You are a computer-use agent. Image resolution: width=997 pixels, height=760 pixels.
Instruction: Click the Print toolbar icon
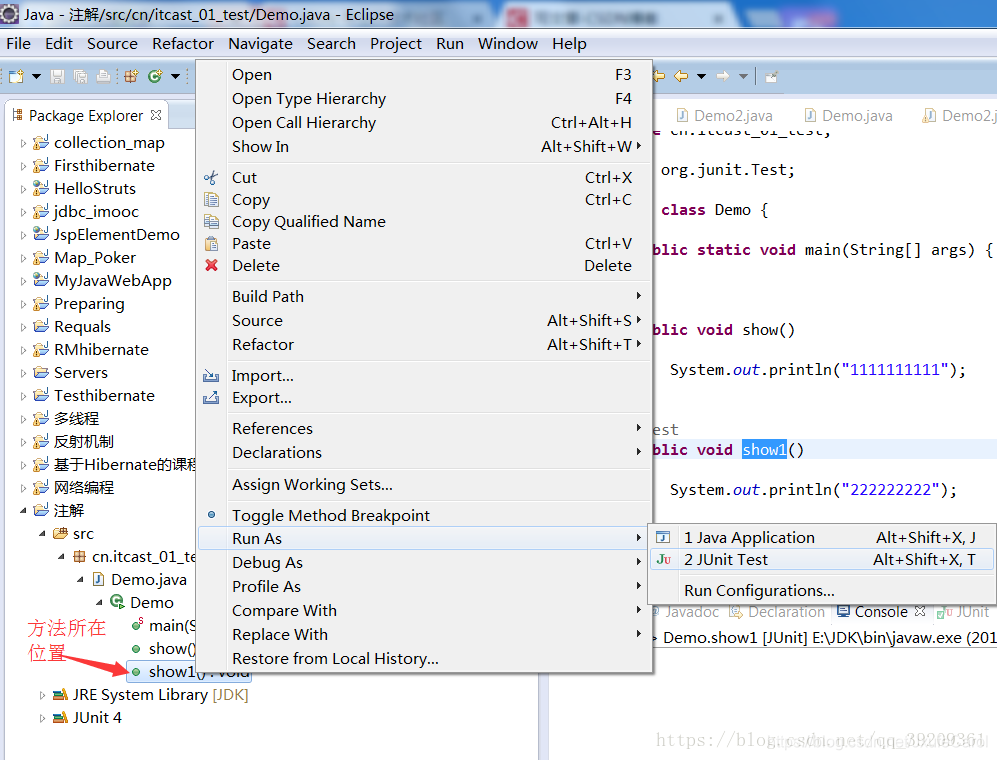pos(103,76)
